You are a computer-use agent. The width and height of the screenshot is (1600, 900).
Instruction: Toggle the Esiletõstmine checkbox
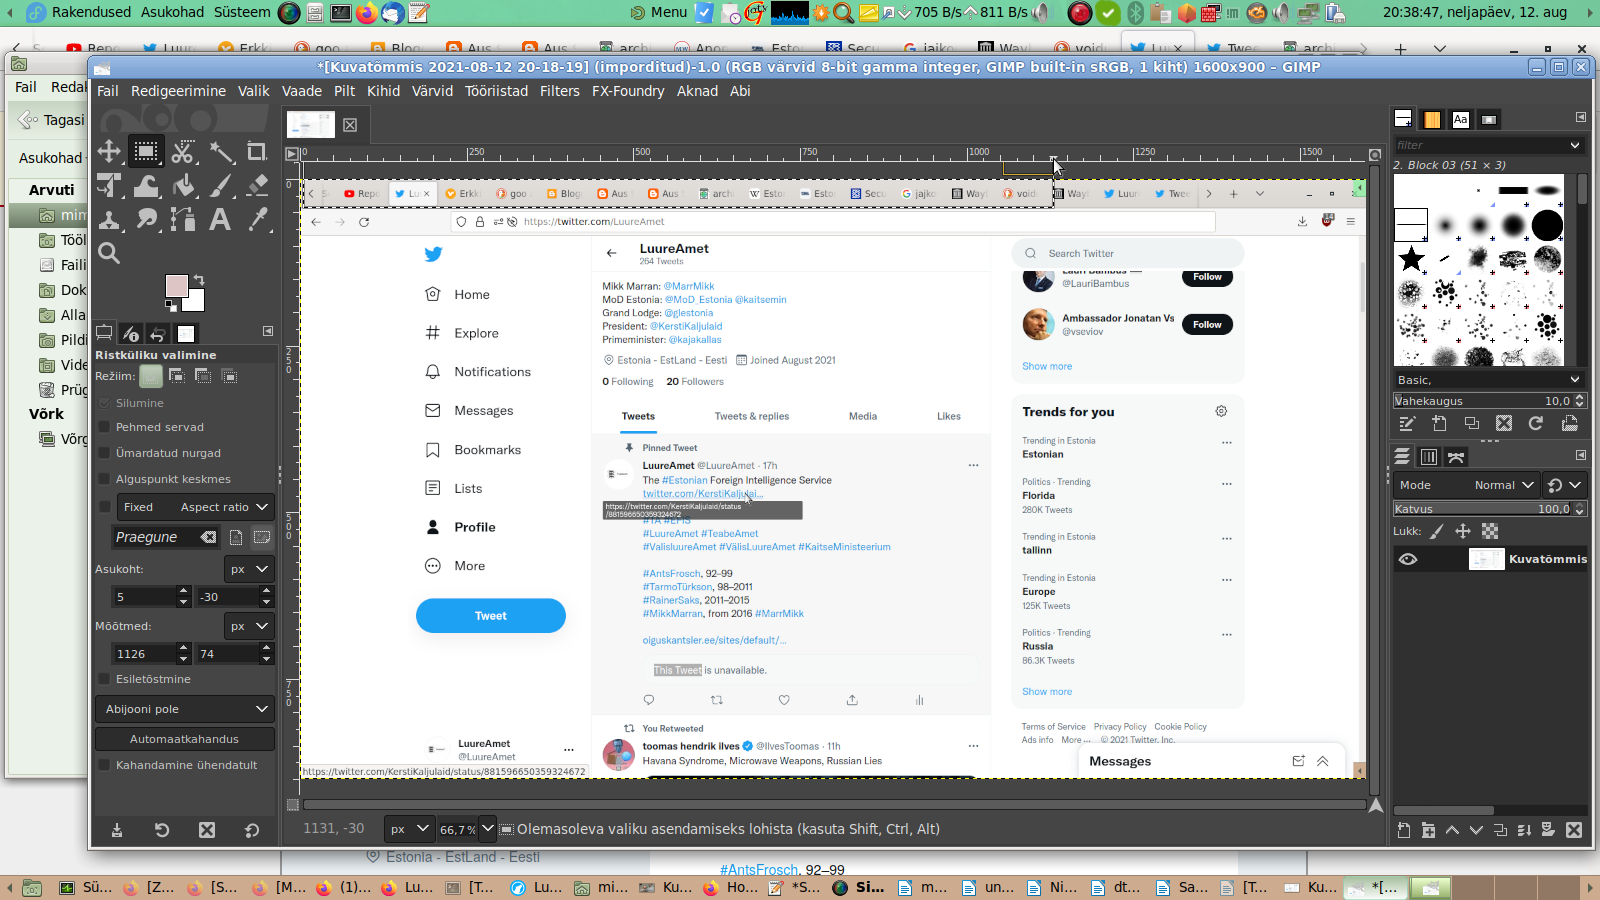[104, 679]
